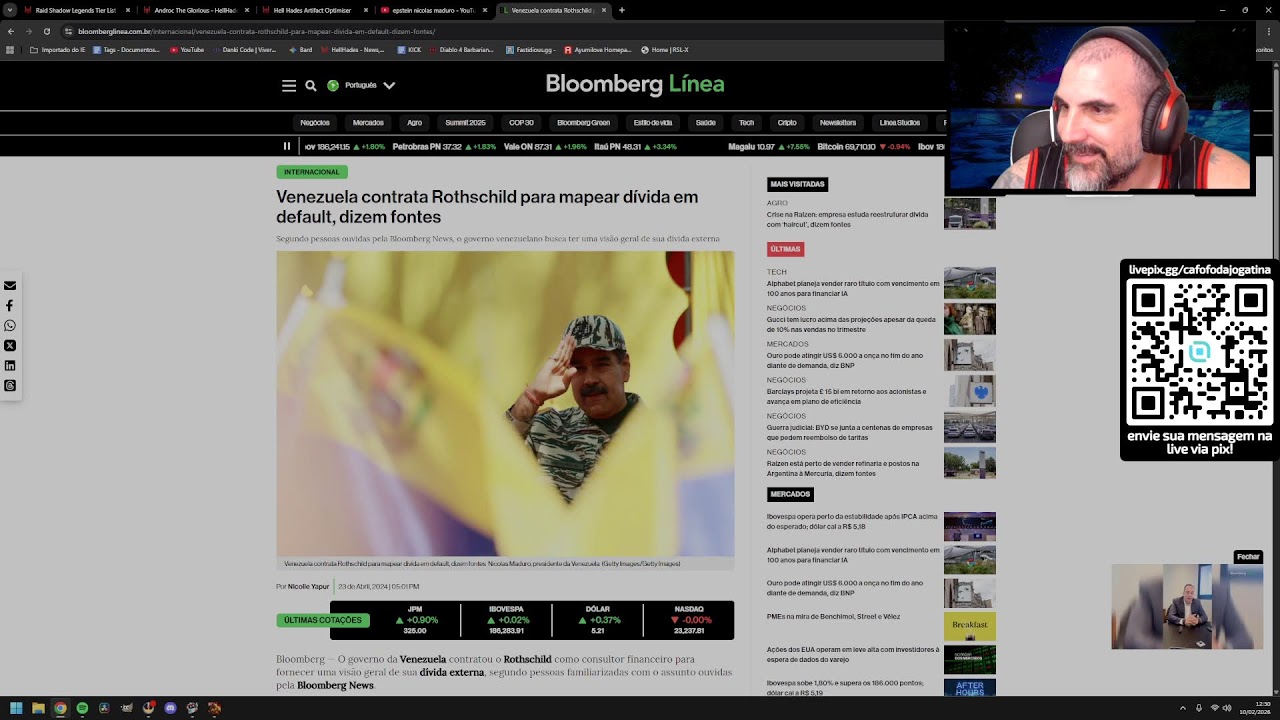Share article on LinkedIn

[10, 366]
